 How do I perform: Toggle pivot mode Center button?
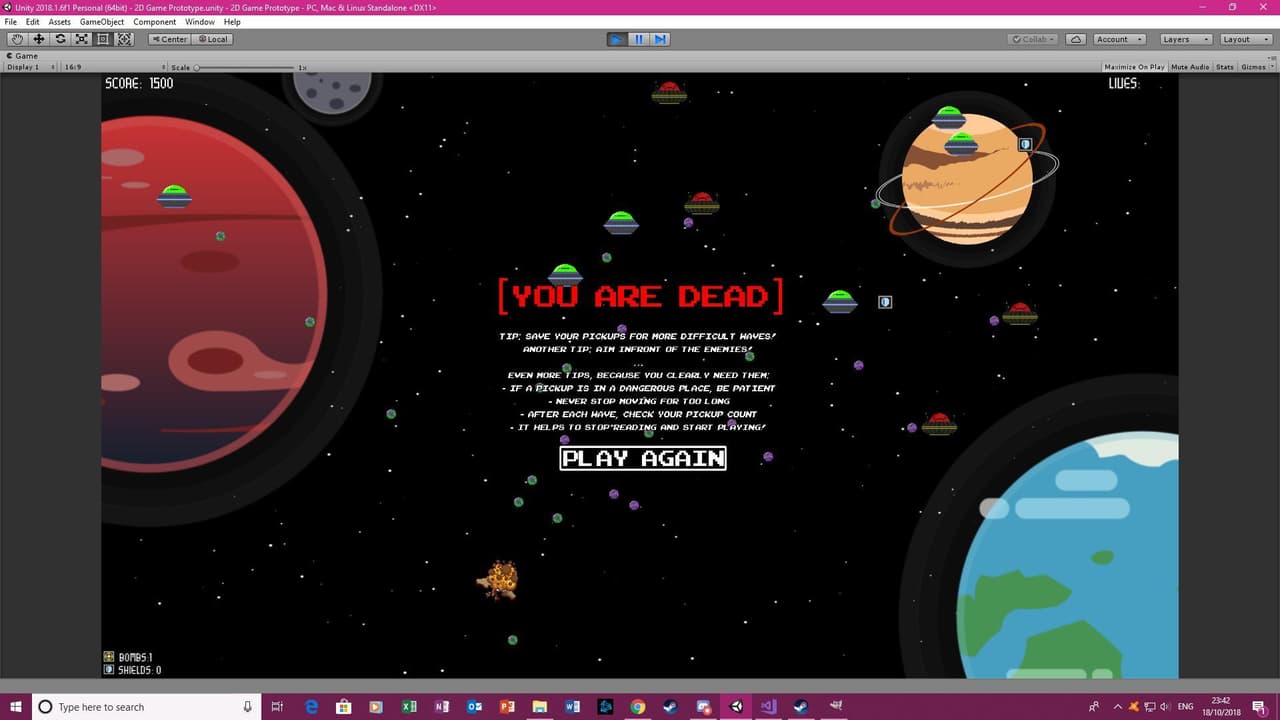click(169, 39)
